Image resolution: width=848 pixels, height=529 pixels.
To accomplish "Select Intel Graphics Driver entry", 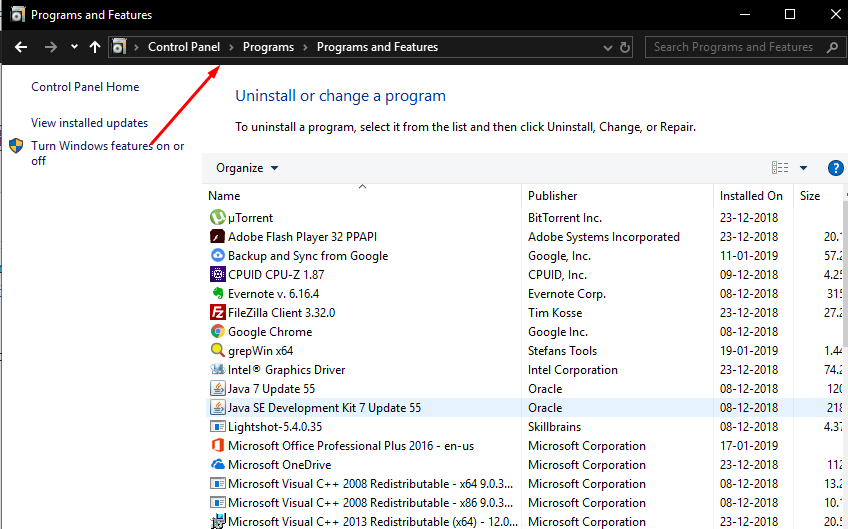I will coord(286,369).
